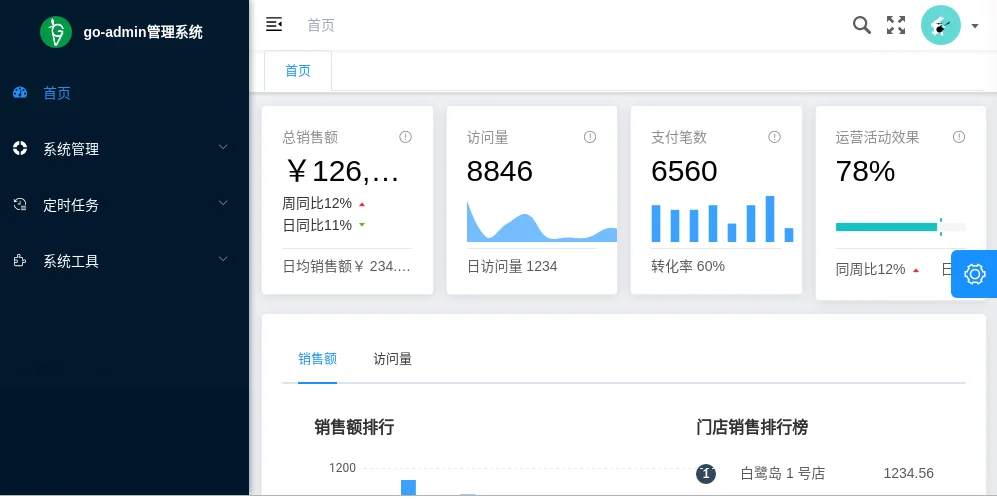This screenshot has width=997, height=499.
Task: Open the 定时任务 sidebar menu
Action: pos(125,205)
